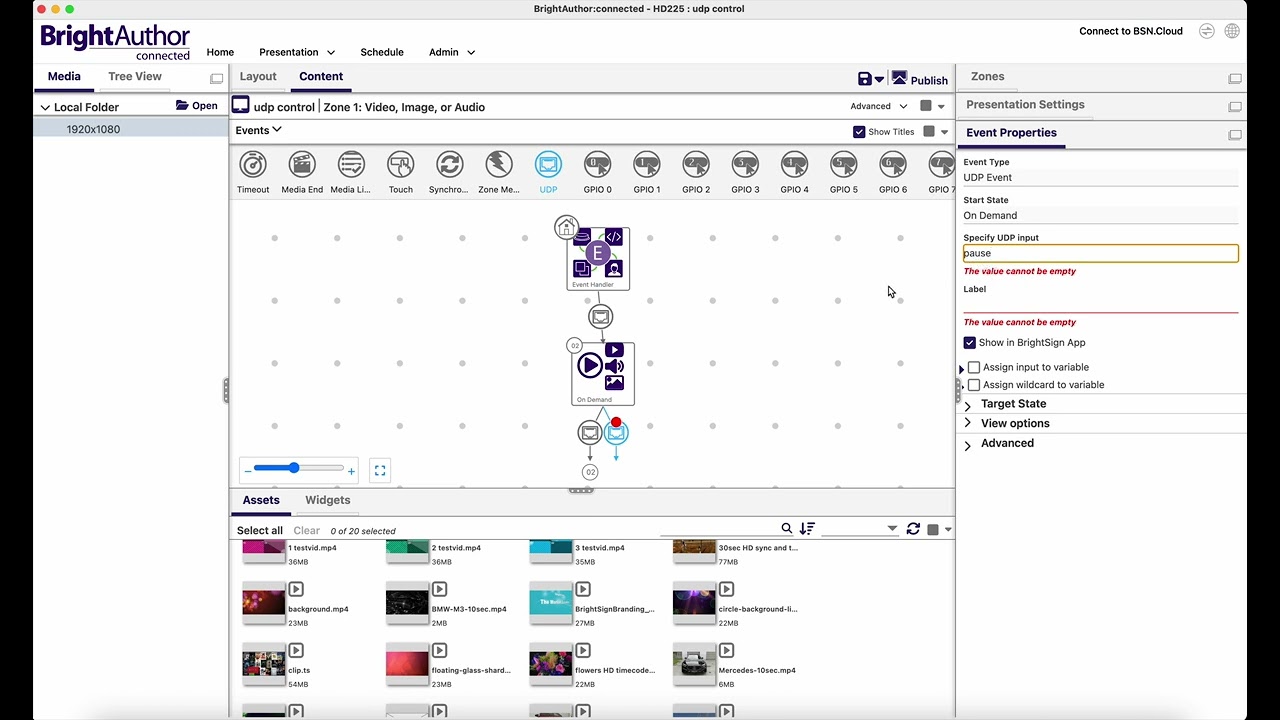
Task: Enable Assign input to variable
Action: pyautogui.click(x=974, y=367)
